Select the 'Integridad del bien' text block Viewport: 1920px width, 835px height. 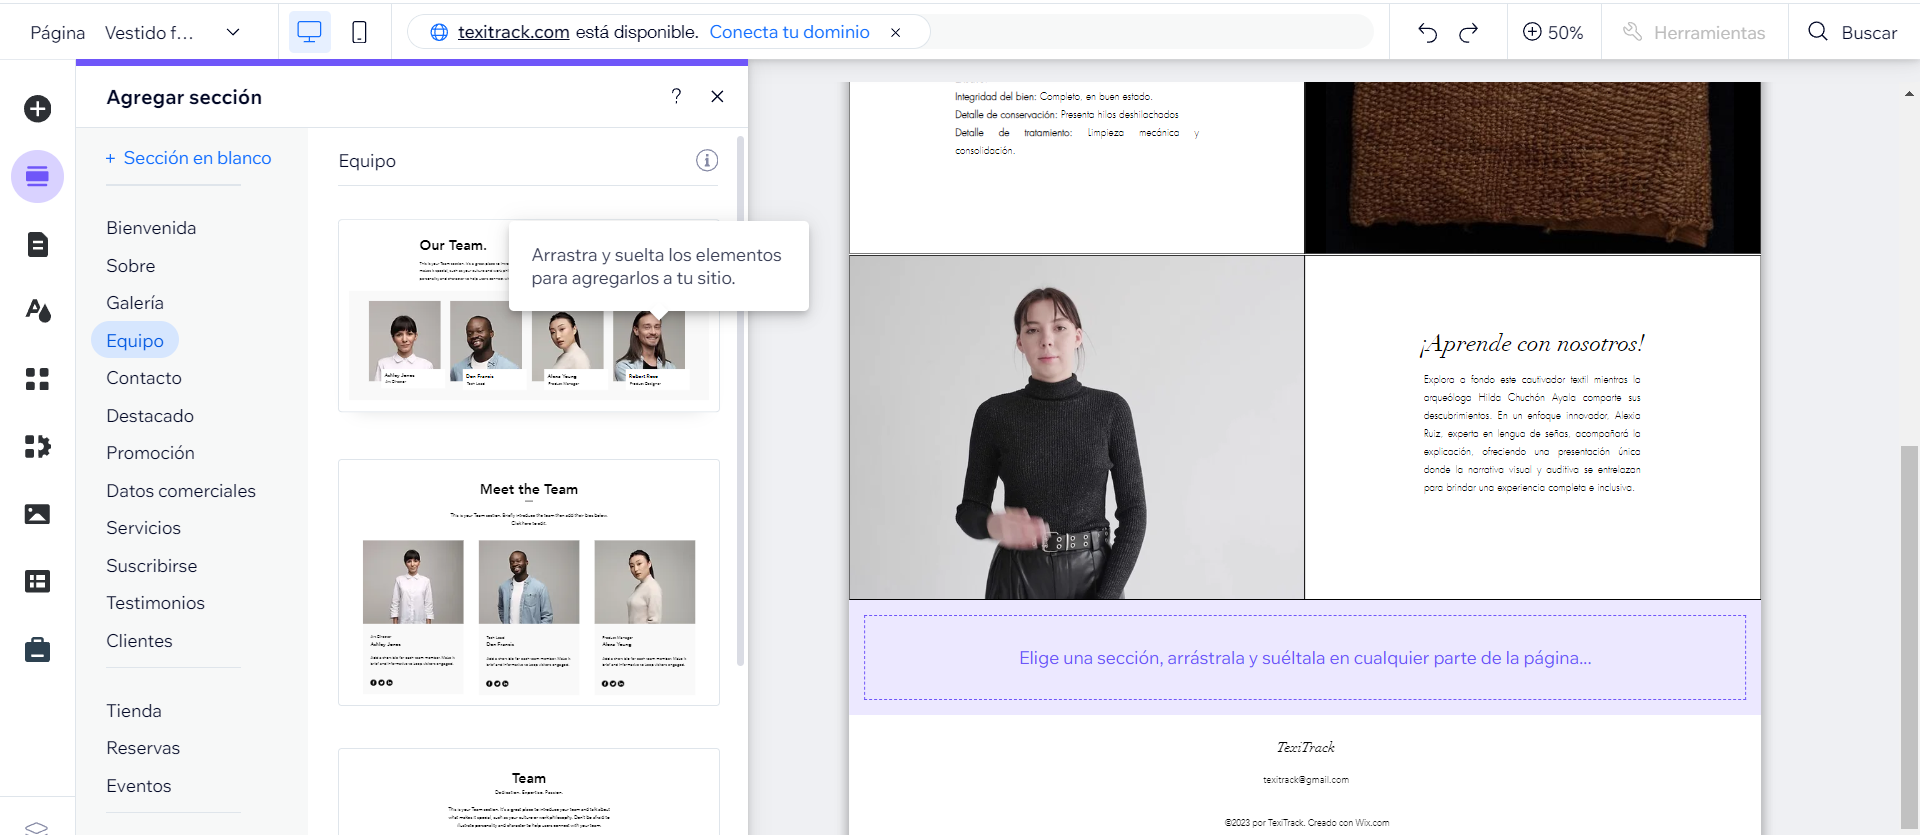click(x=1077, y=123)
